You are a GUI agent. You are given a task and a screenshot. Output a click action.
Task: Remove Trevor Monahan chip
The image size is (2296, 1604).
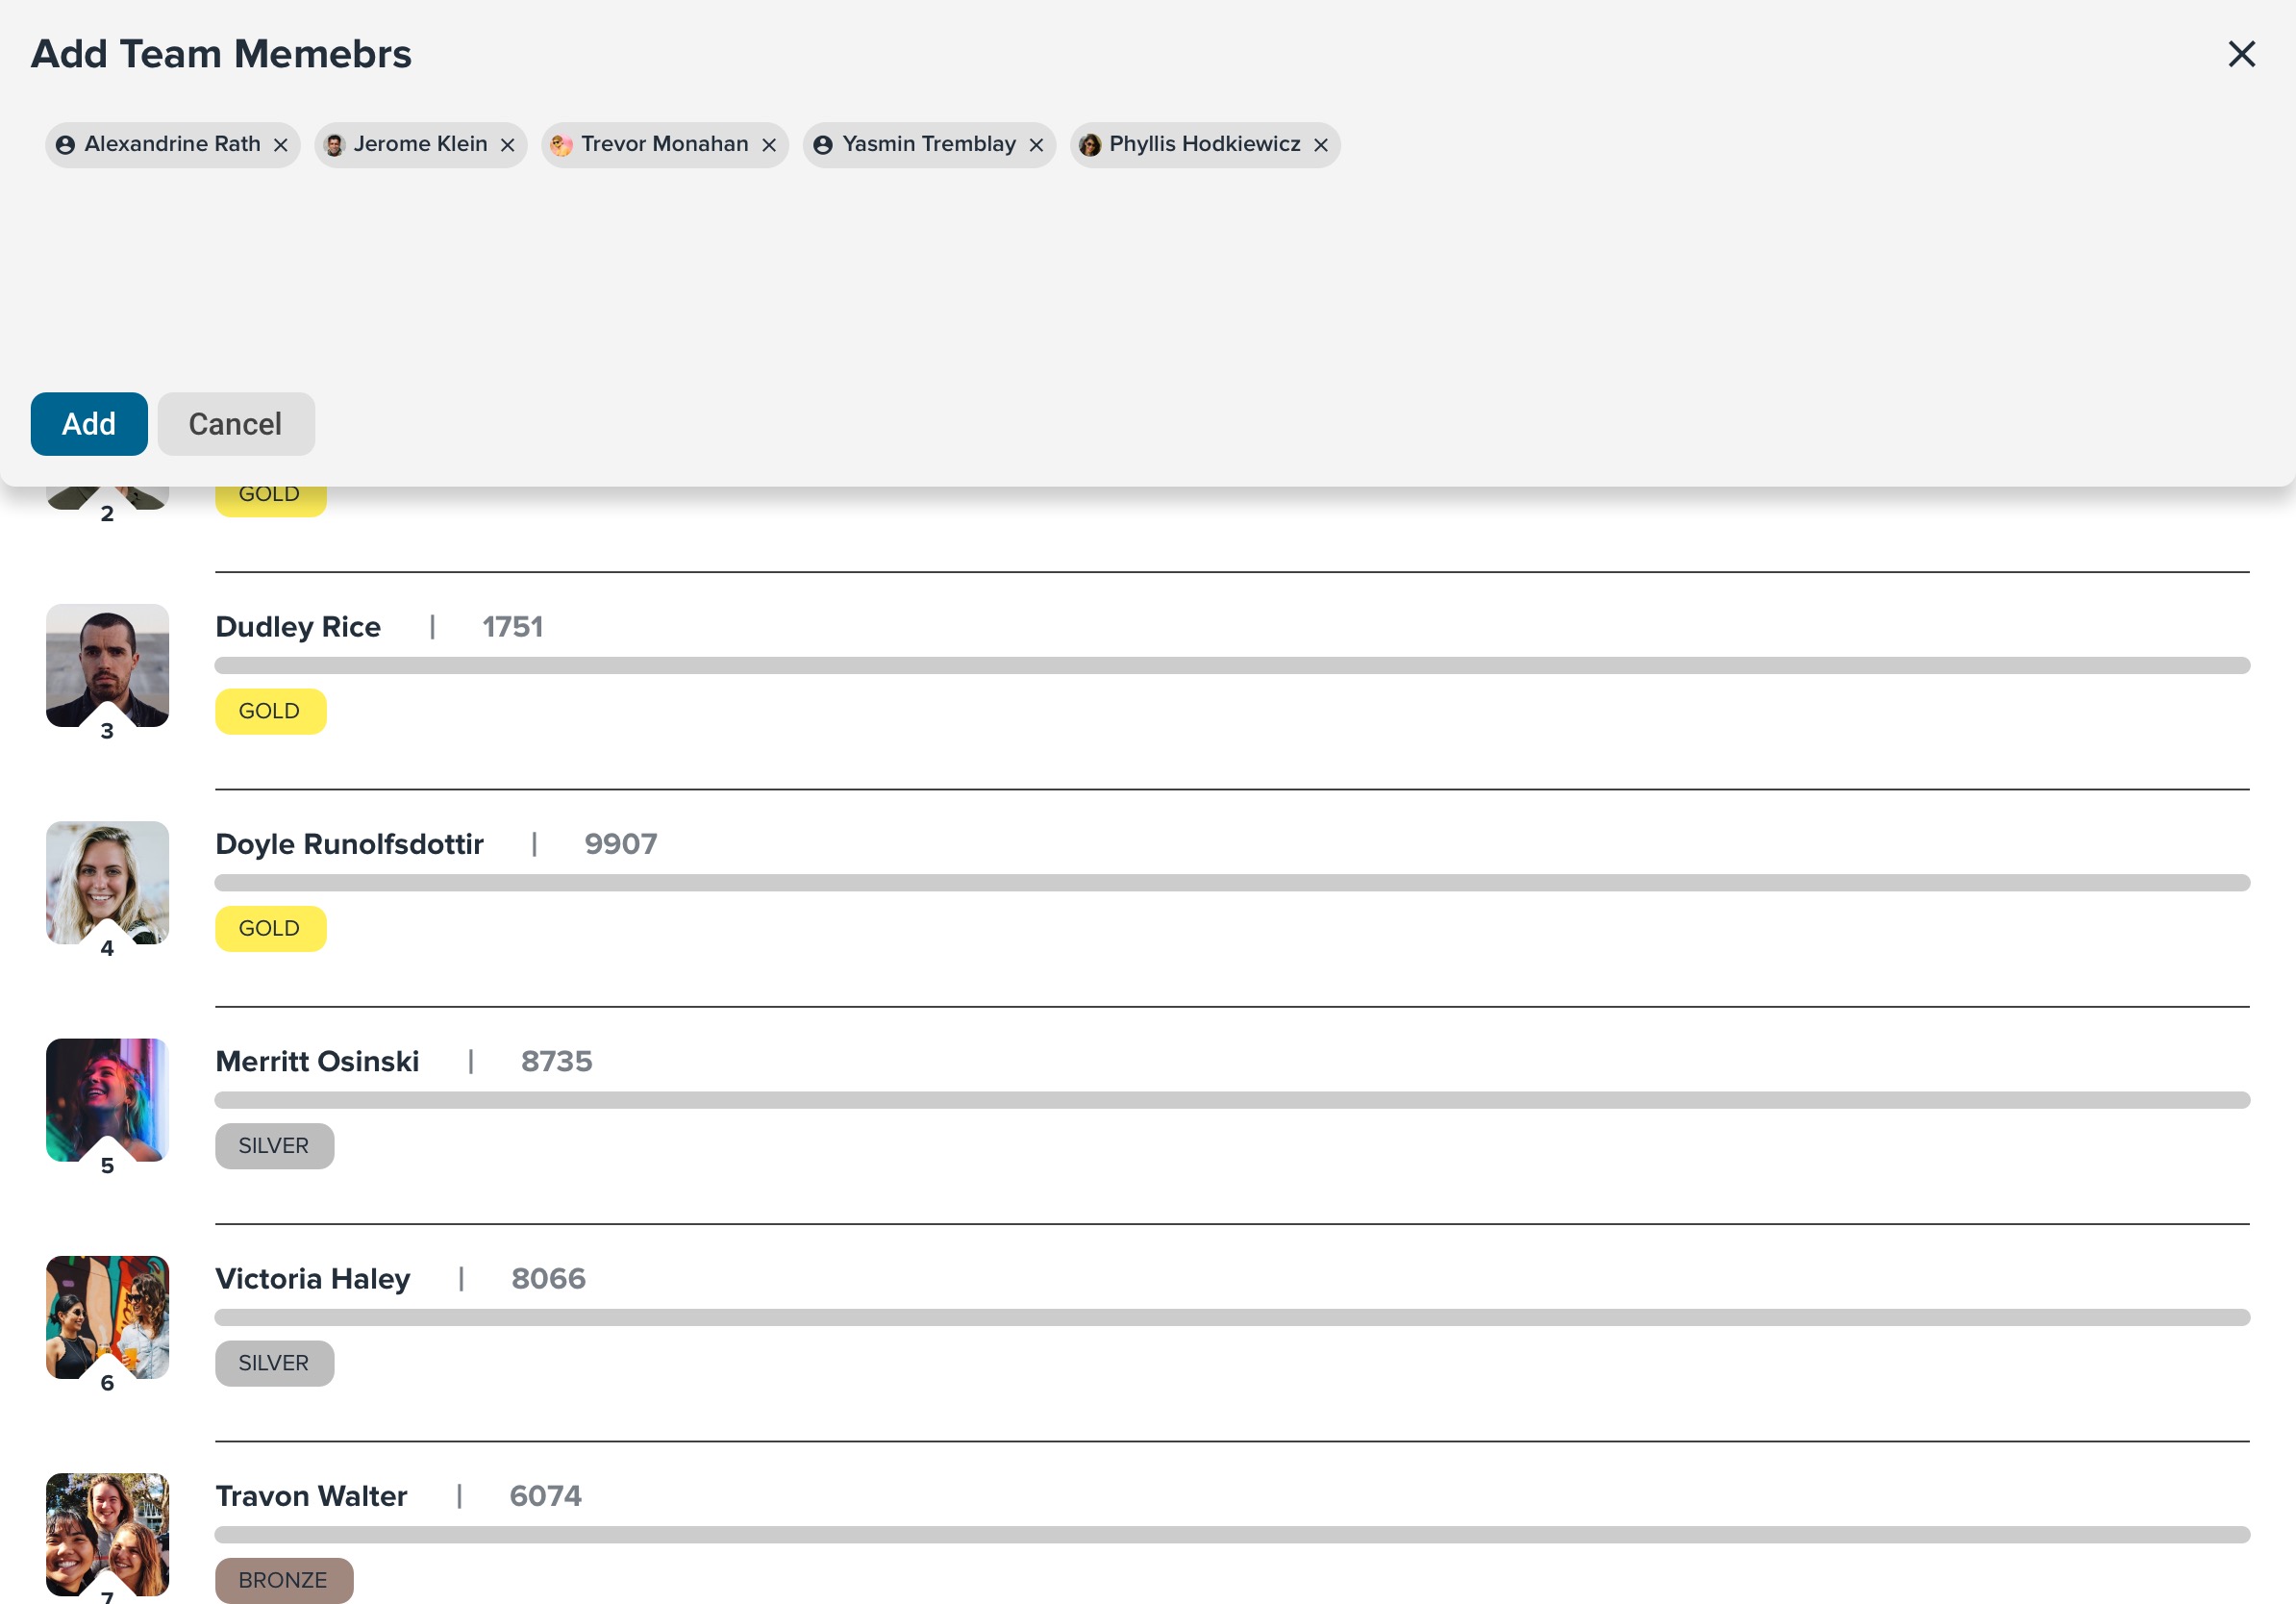point(769,146)
